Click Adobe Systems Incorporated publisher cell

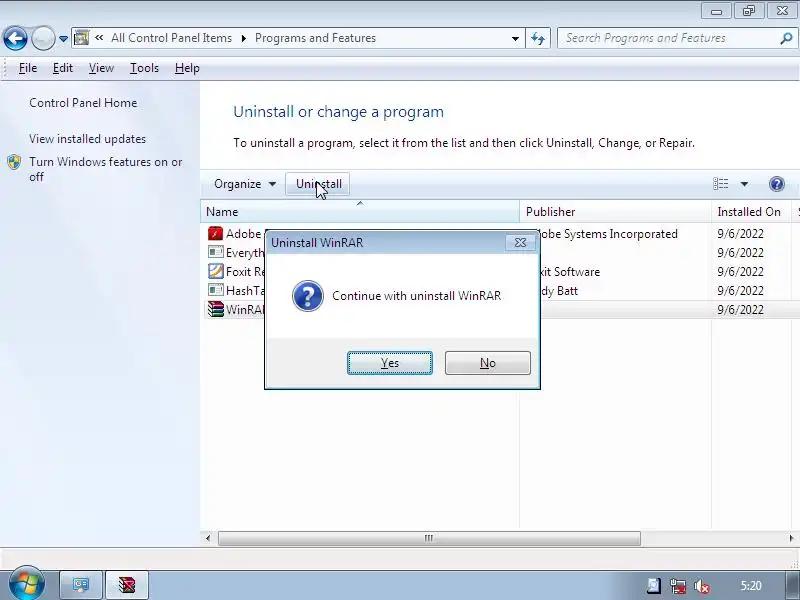(609, 234)
